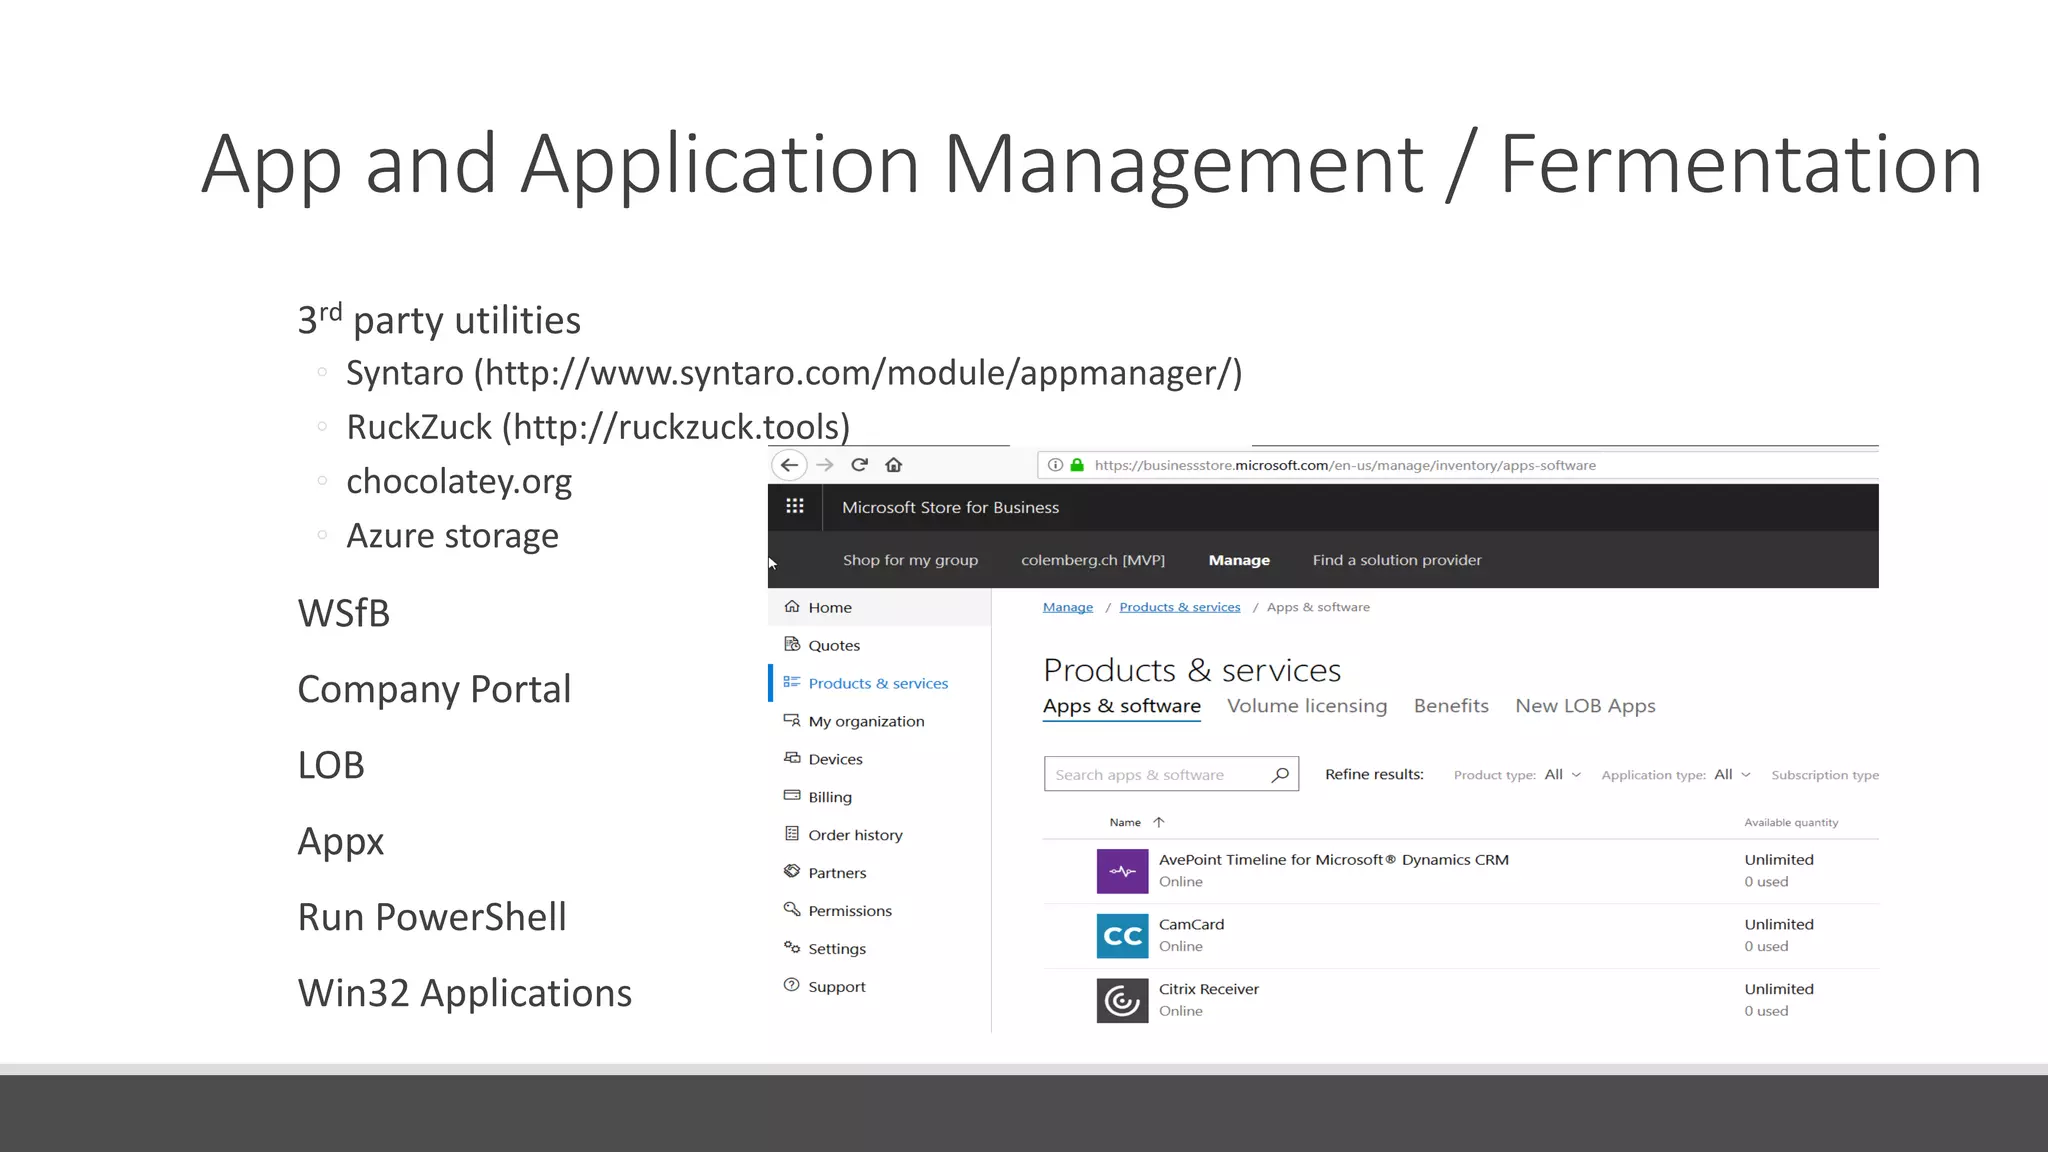Go to the browser home icon
The image size is (2048, 1152).
(x=894, y=465)
